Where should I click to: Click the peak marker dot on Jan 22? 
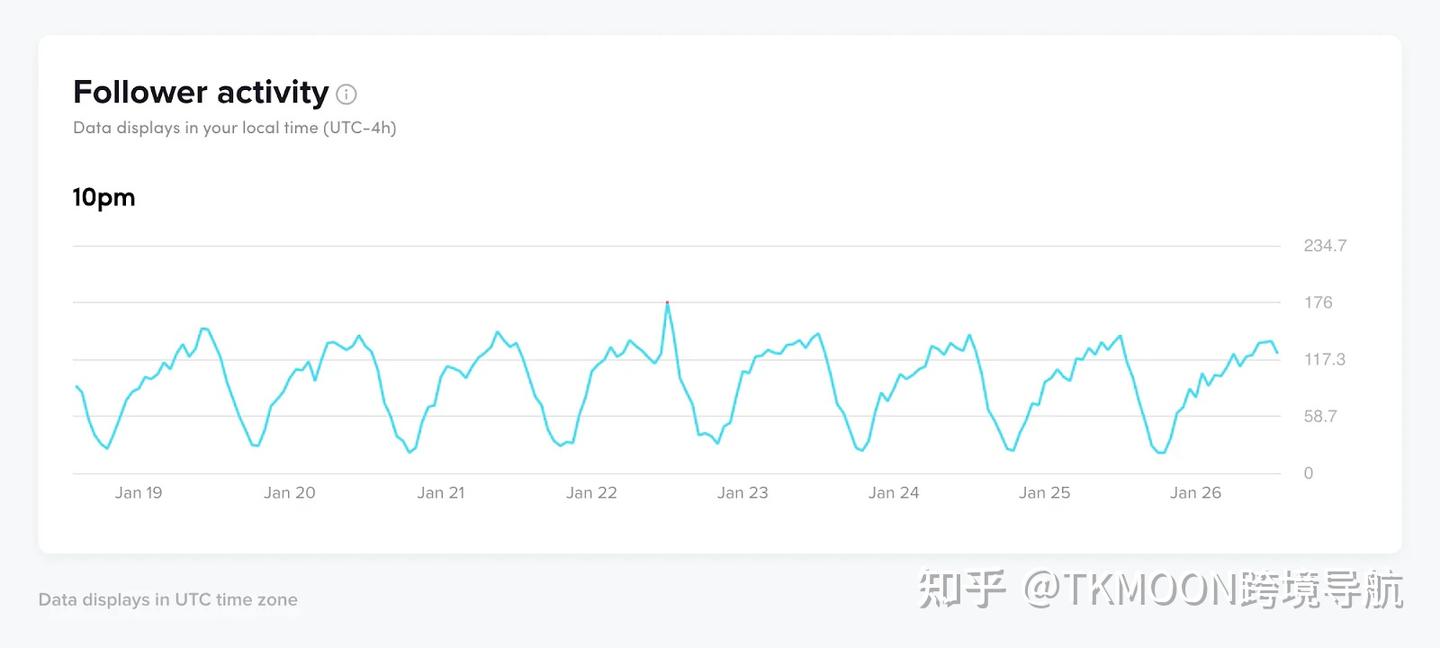[x=667, y=302]
